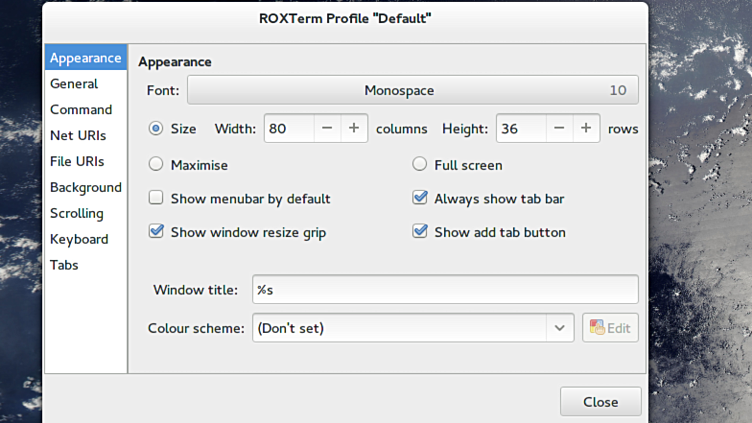The width and height of the screenshot is (752, 423).
Task: Enable Show menubar by default
Action: (156, 198)
